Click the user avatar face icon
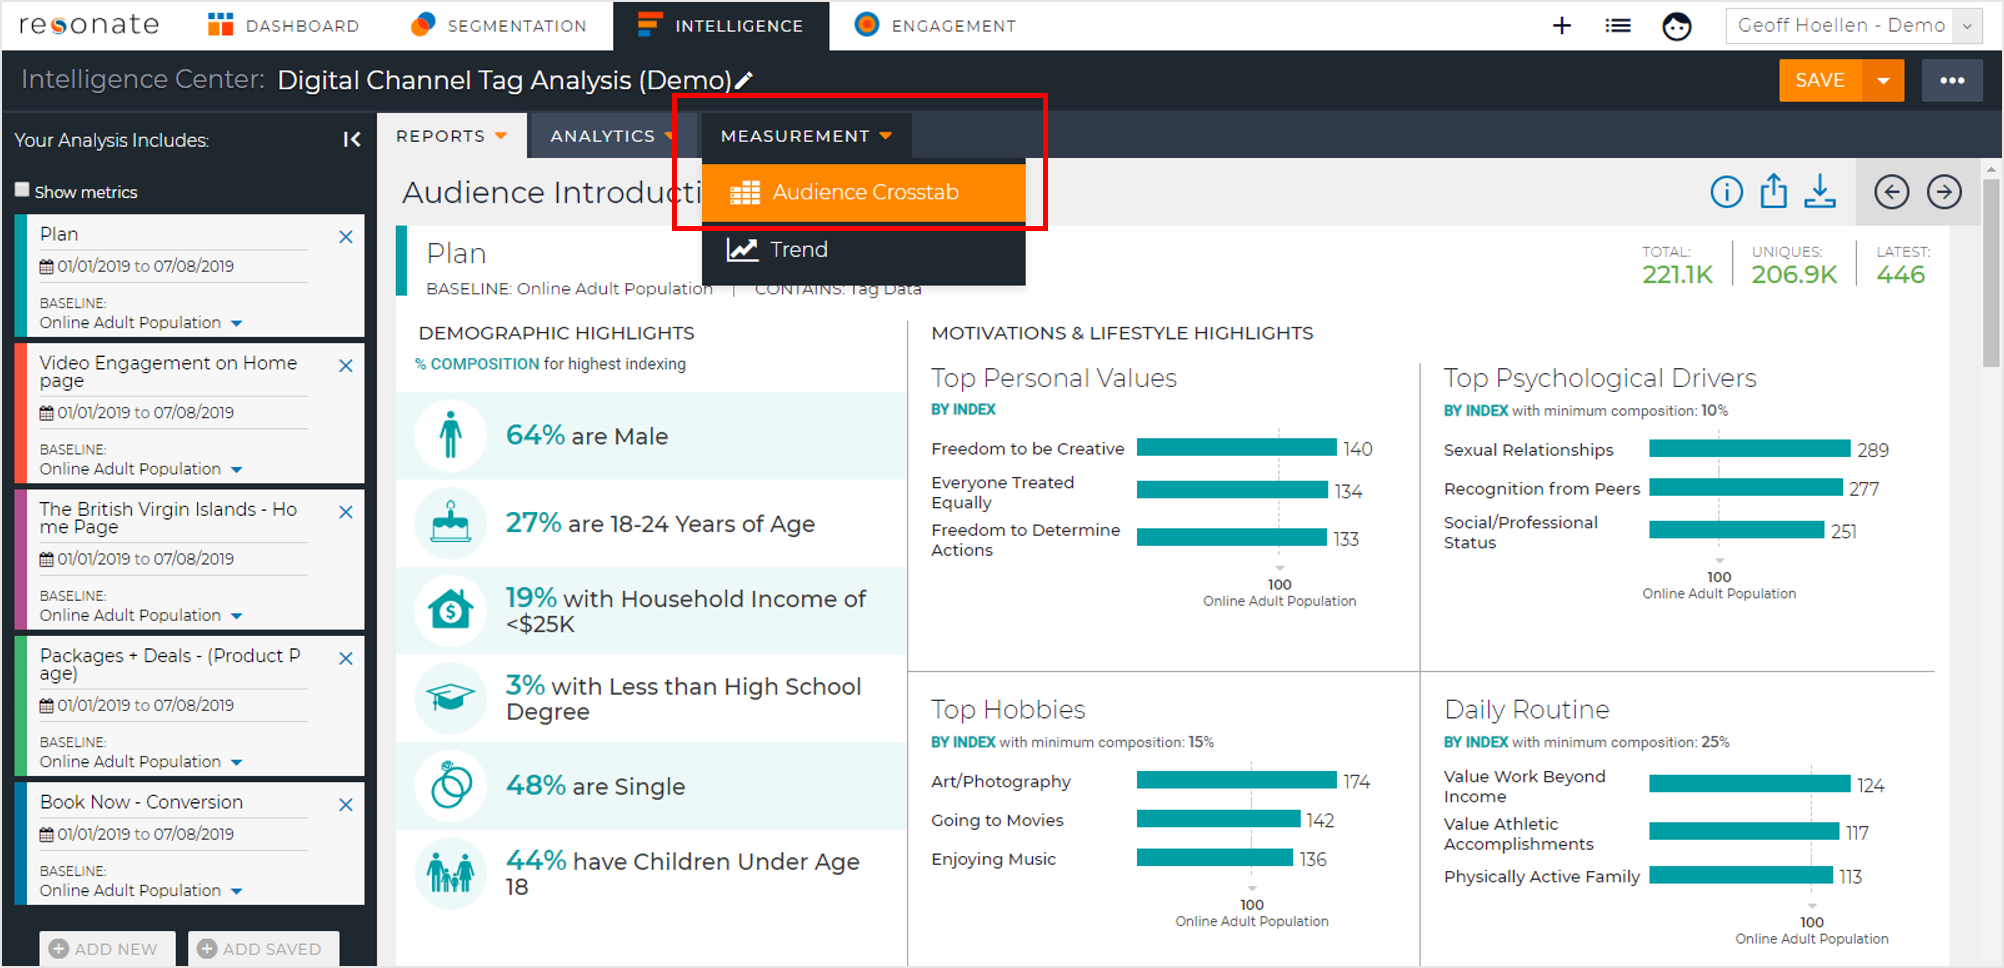This screenshot has height=968, width=2004. point(1676,26)
